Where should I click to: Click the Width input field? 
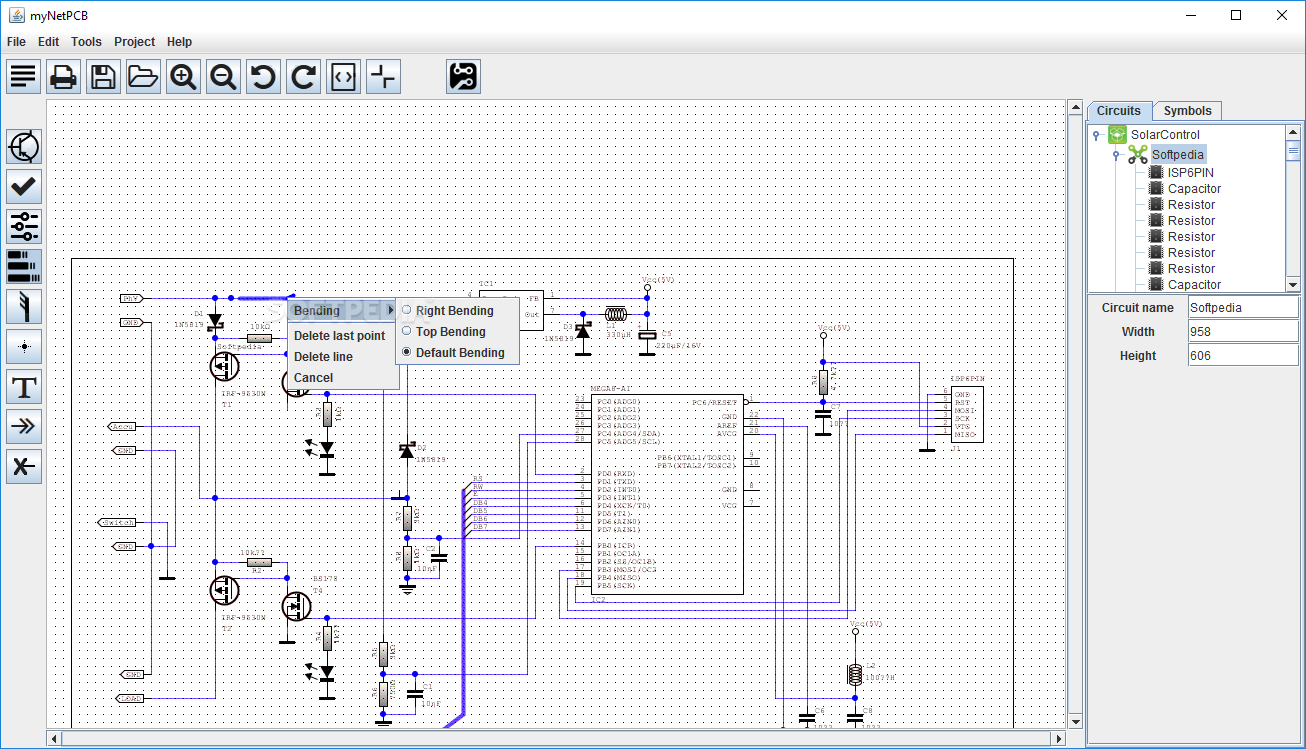[x=1242, y=332]
